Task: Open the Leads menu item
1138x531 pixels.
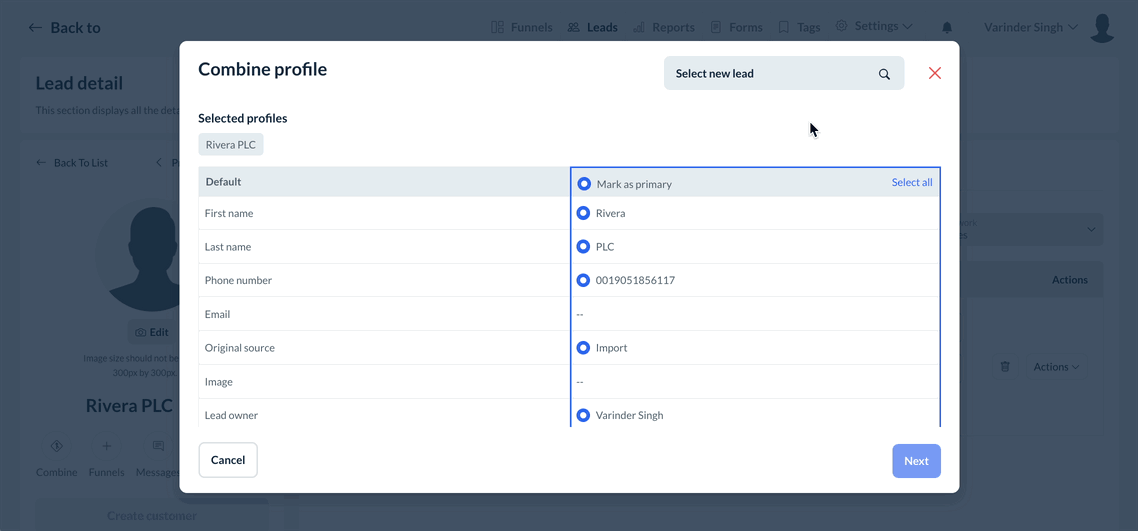Action: pos(592,27)
